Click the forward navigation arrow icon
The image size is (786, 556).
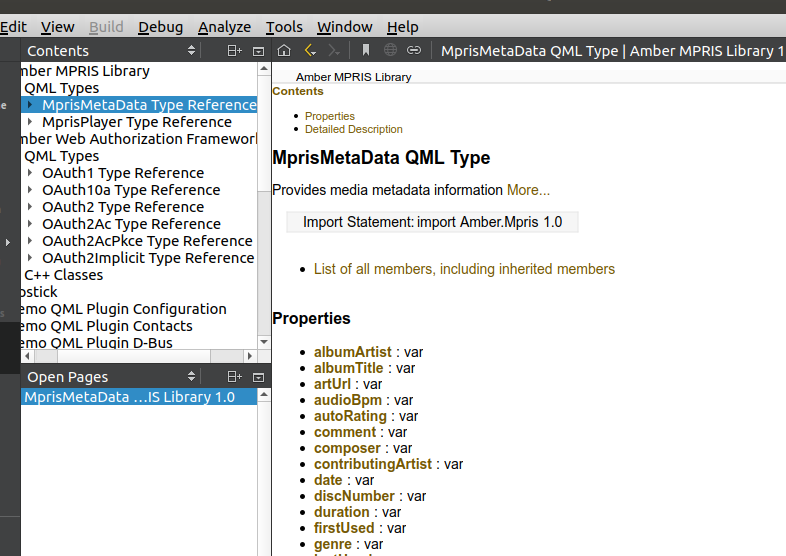click(334, 50)
